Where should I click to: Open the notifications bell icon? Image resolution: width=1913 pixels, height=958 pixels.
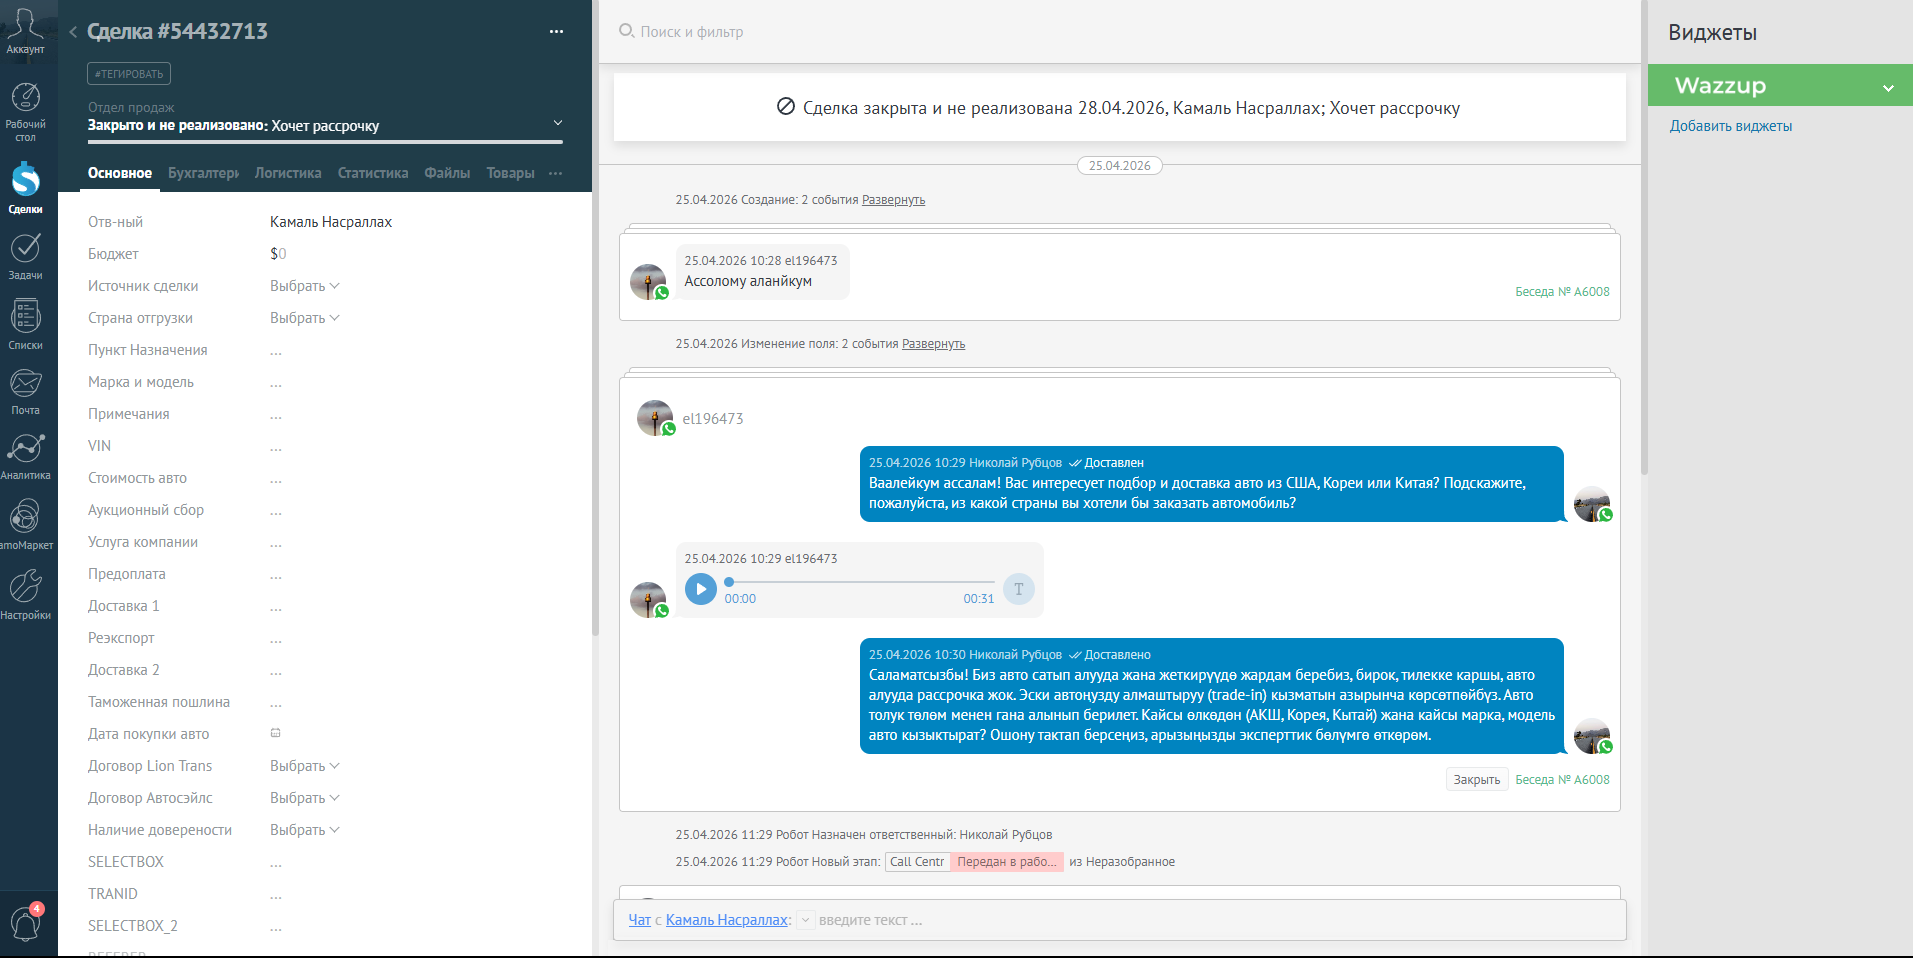coord(25,924)
